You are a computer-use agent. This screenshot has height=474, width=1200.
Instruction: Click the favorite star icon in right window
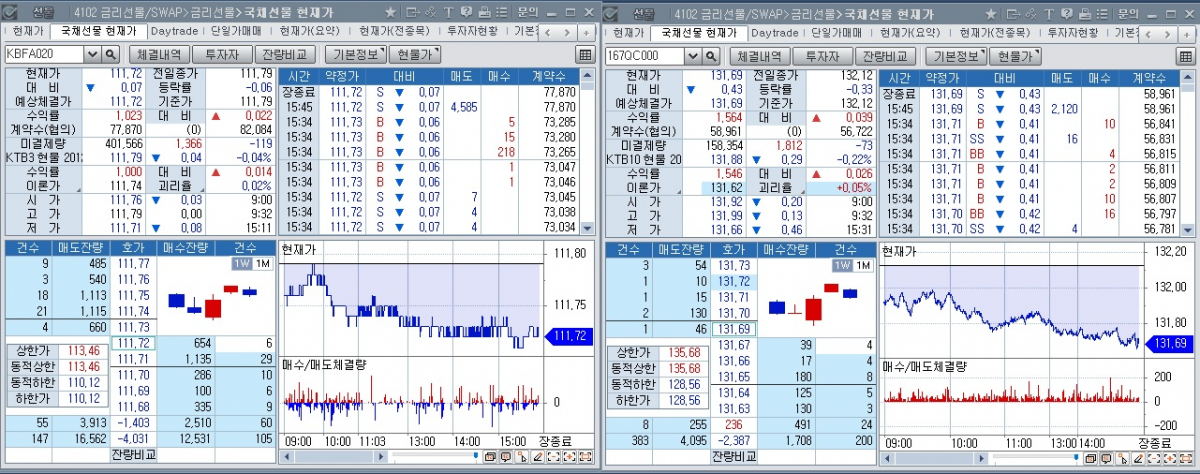[x=991, y=14]
